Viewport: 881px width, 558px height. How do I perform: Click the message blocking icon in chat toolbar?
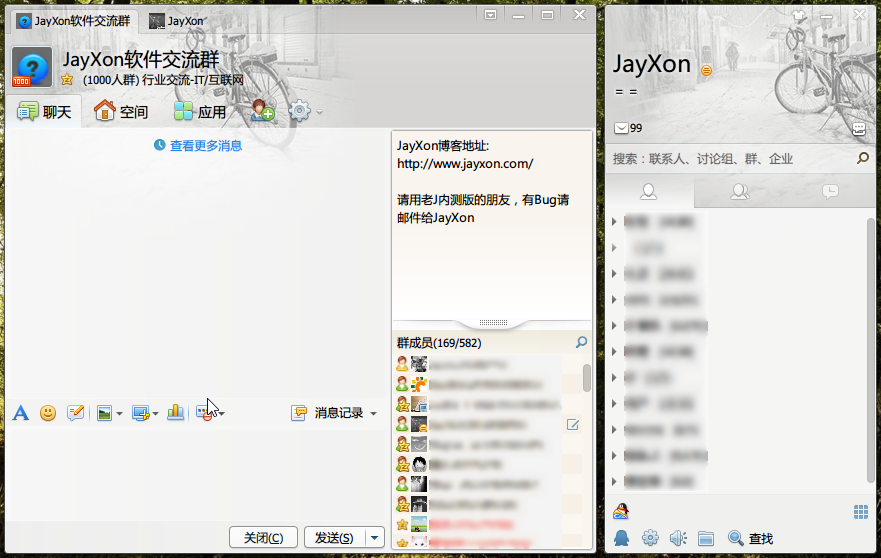[205, 414]
